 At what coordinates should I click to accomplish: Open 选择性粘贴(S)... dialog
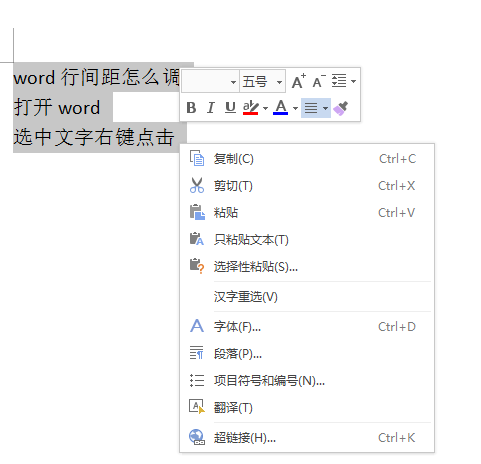coord(307,267)
